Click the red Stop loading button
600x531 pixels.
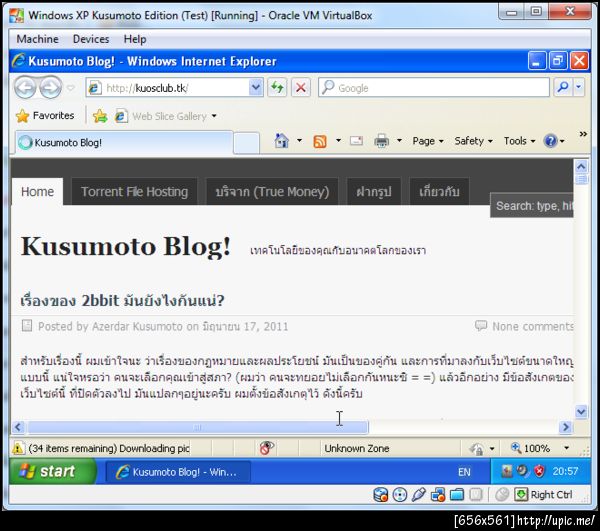pos(300,88)
